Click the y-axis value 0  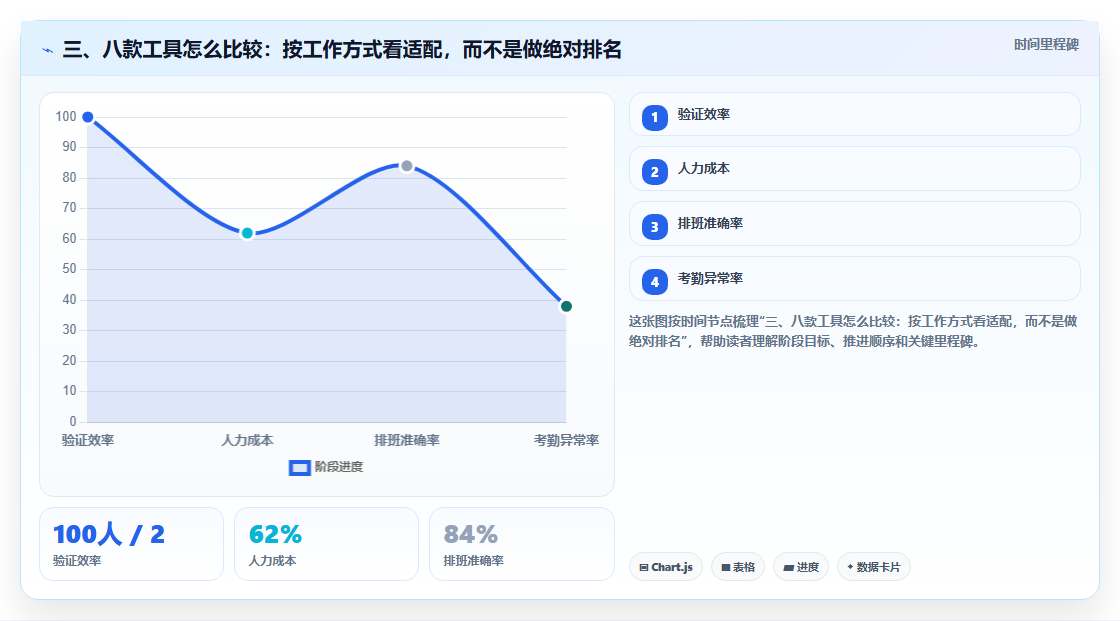tap(73, 422)
